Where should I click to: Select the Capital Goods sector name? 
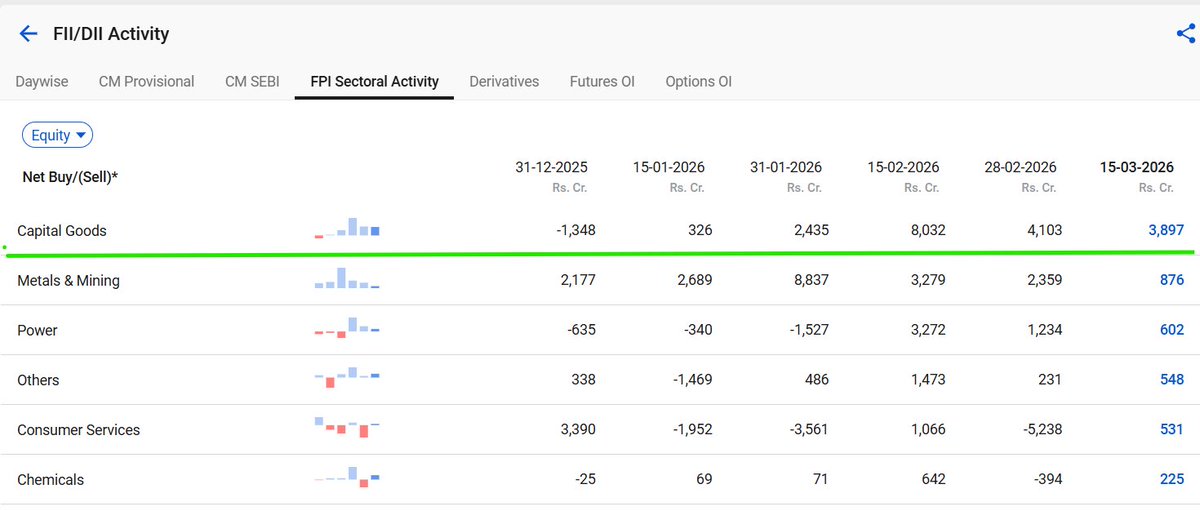[x=62, y=230]
